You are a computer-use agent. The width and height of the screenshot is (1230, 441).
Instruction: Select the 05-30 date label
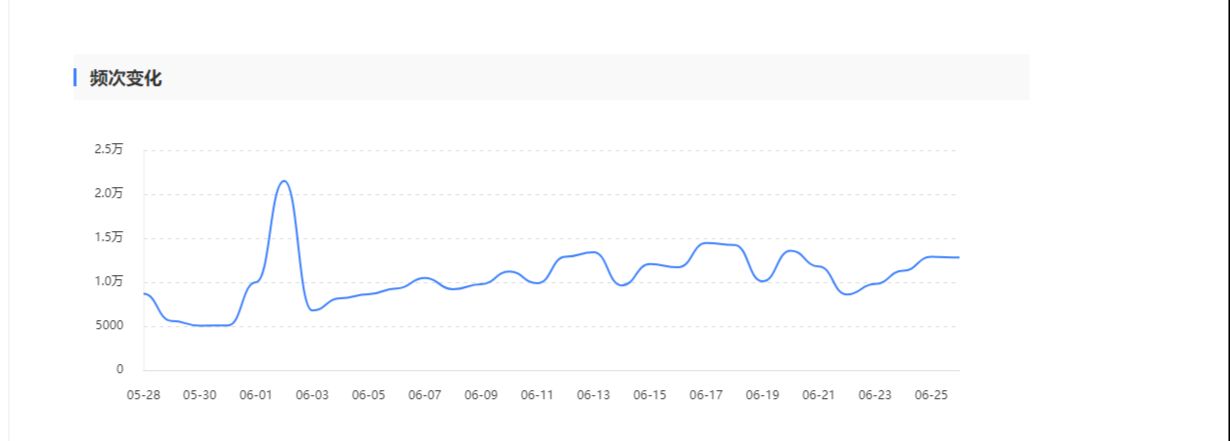[200, 395]
